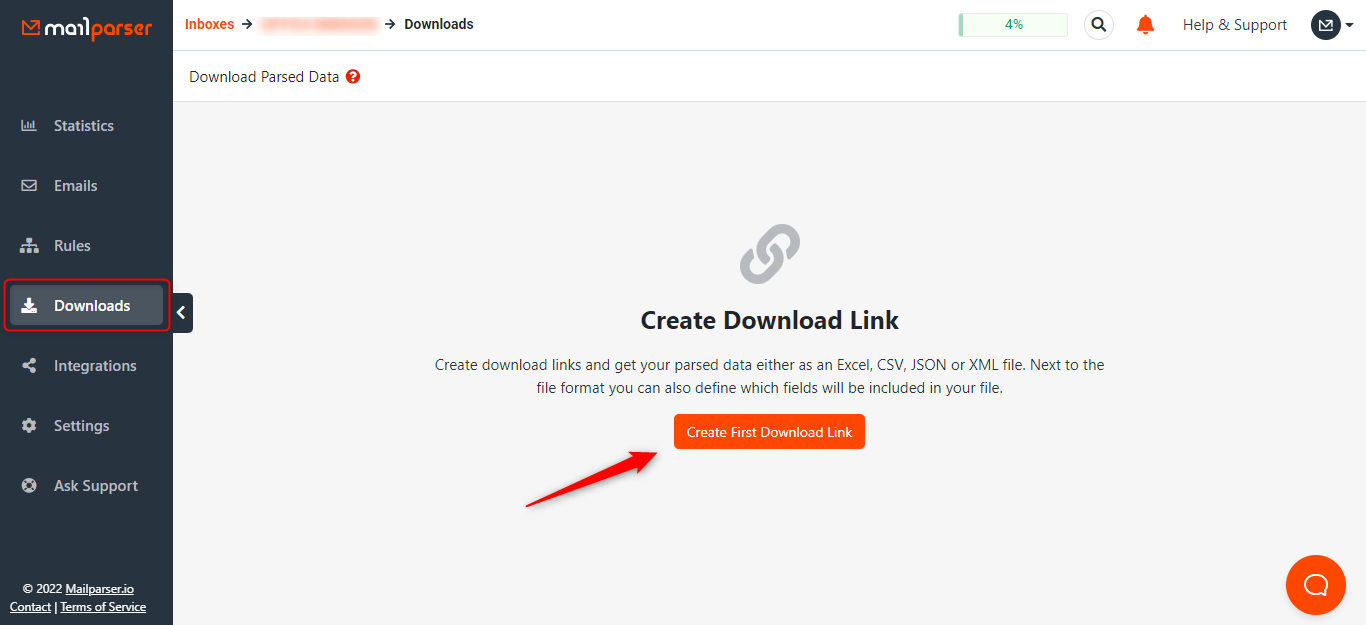Click the Ask Support lifebuoy icon

tap(29, 486)
